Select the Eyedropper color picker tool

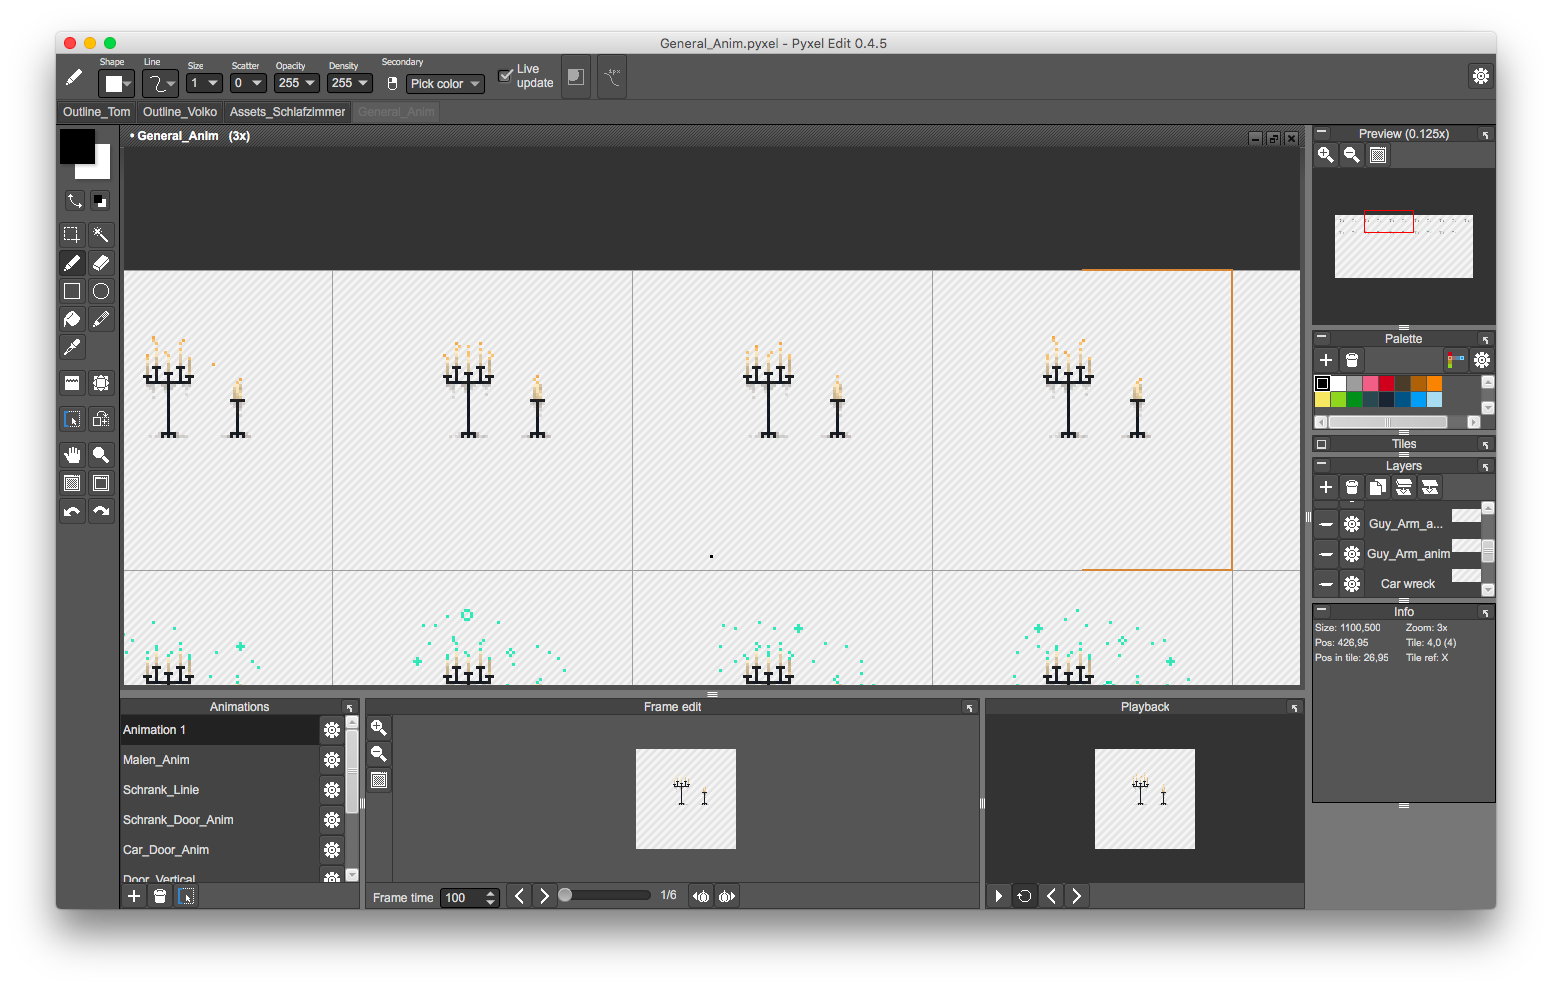(72, 347)
